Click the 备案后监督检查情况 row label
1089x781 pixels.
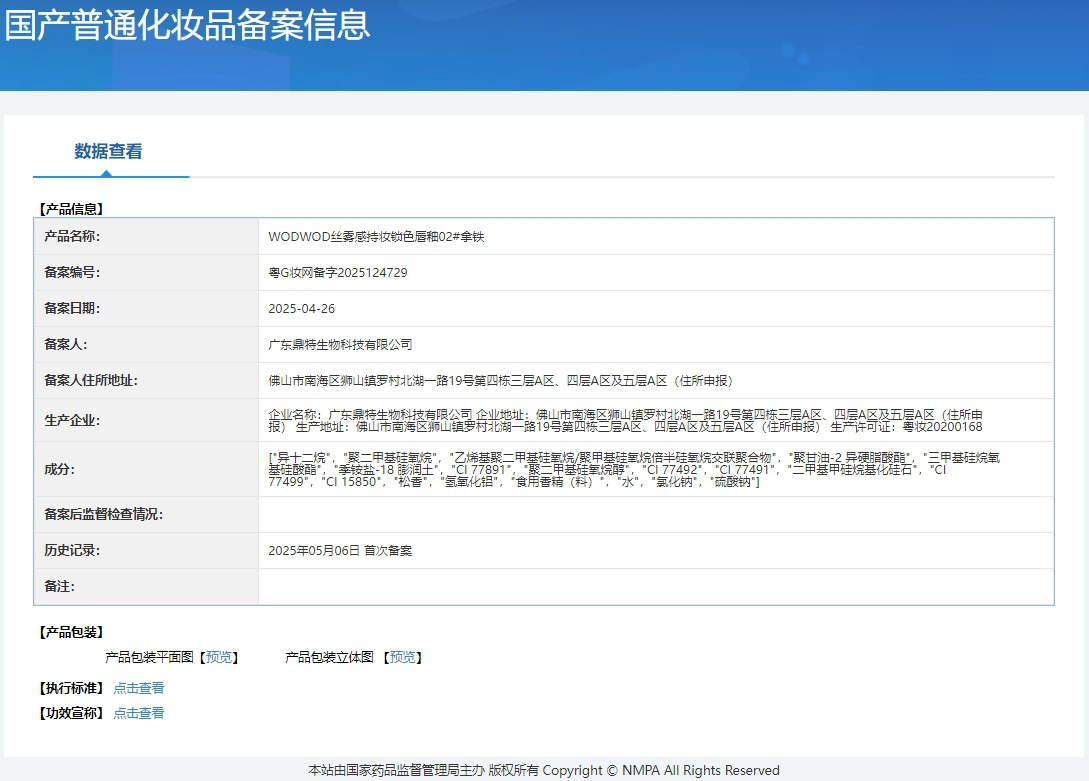tap(103, 515)
